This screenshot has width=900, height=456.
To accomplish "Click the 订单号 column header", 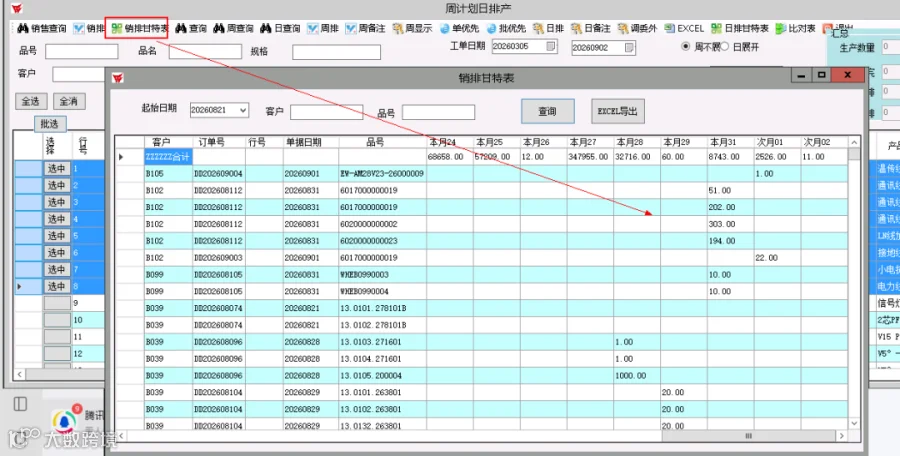I will point(219,142).
